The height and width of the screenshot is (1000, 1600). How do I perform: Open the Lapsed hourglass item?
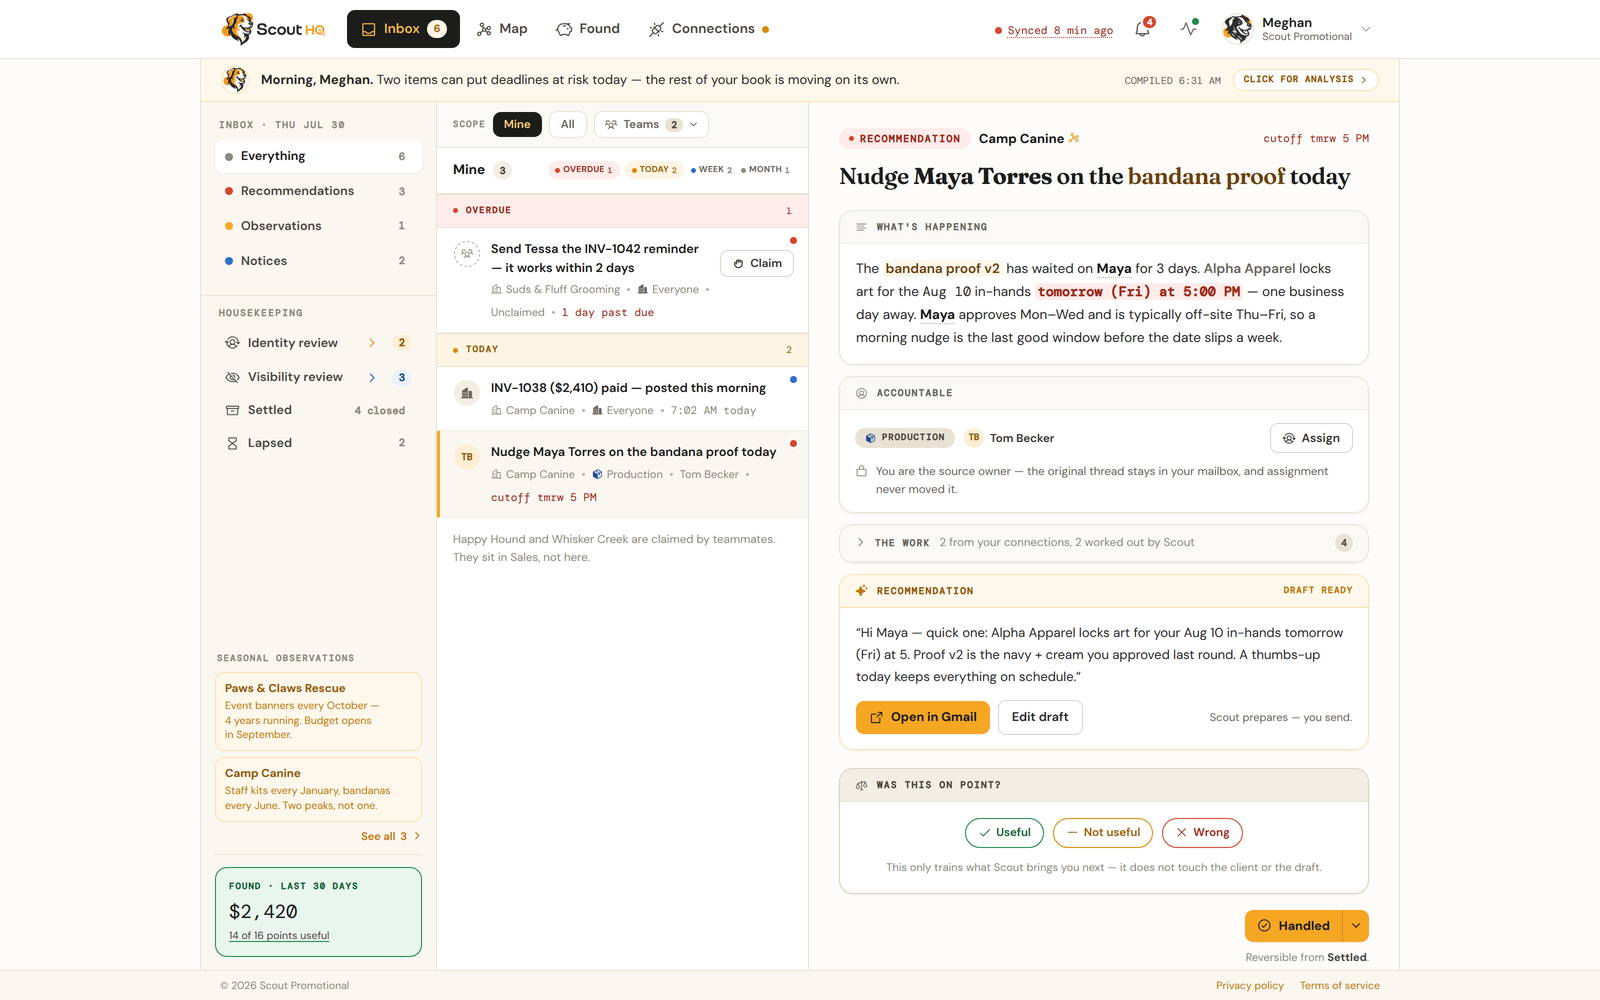click(x=318, y=443)
